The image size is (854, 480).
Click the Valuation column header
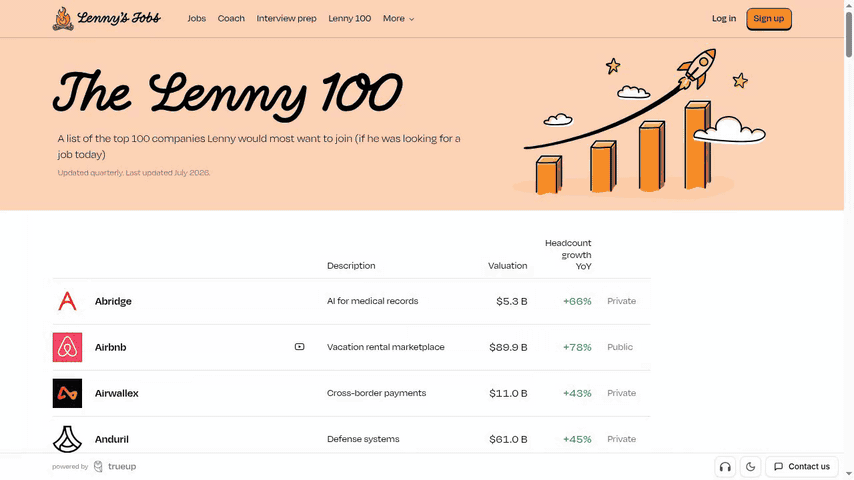pos(508,266)
